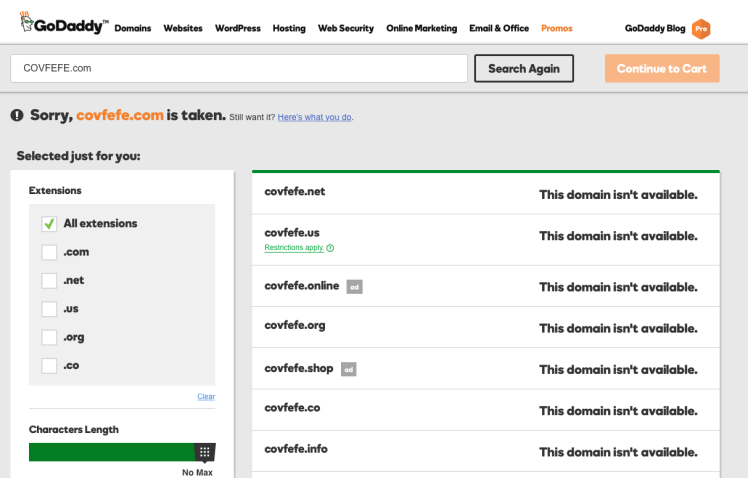Select the .co extension checkbox
748x478 pixels.
click(49, 366)
